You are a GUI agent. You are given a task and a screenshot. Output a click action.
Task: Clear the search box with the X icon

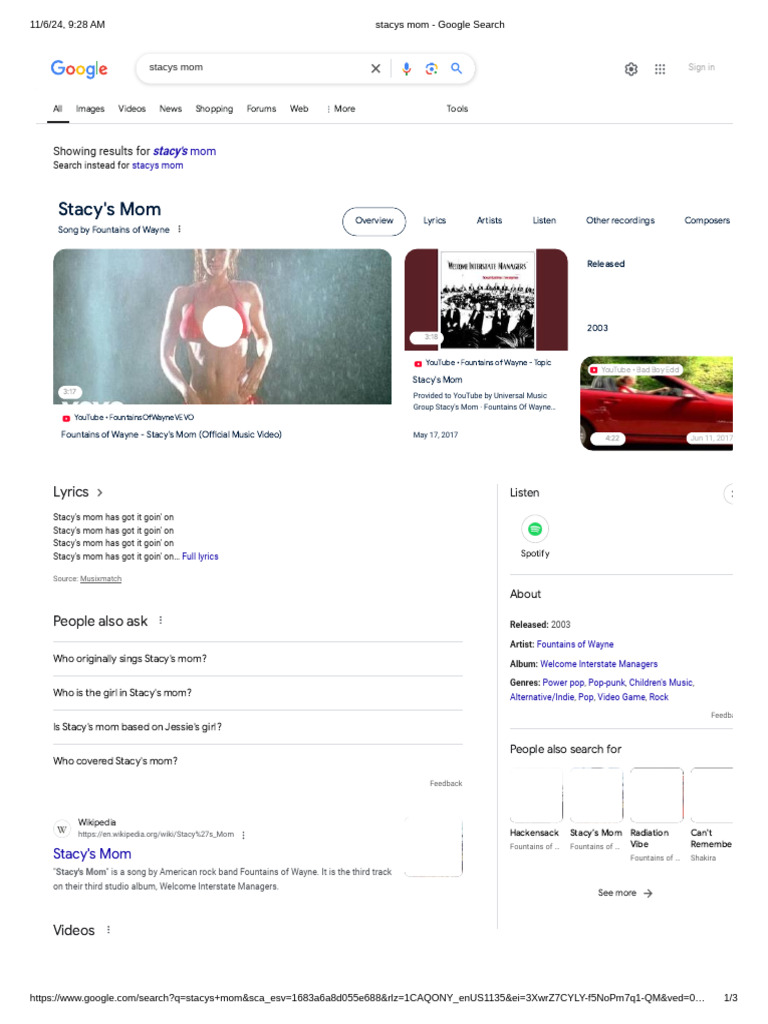coord(376,69)
